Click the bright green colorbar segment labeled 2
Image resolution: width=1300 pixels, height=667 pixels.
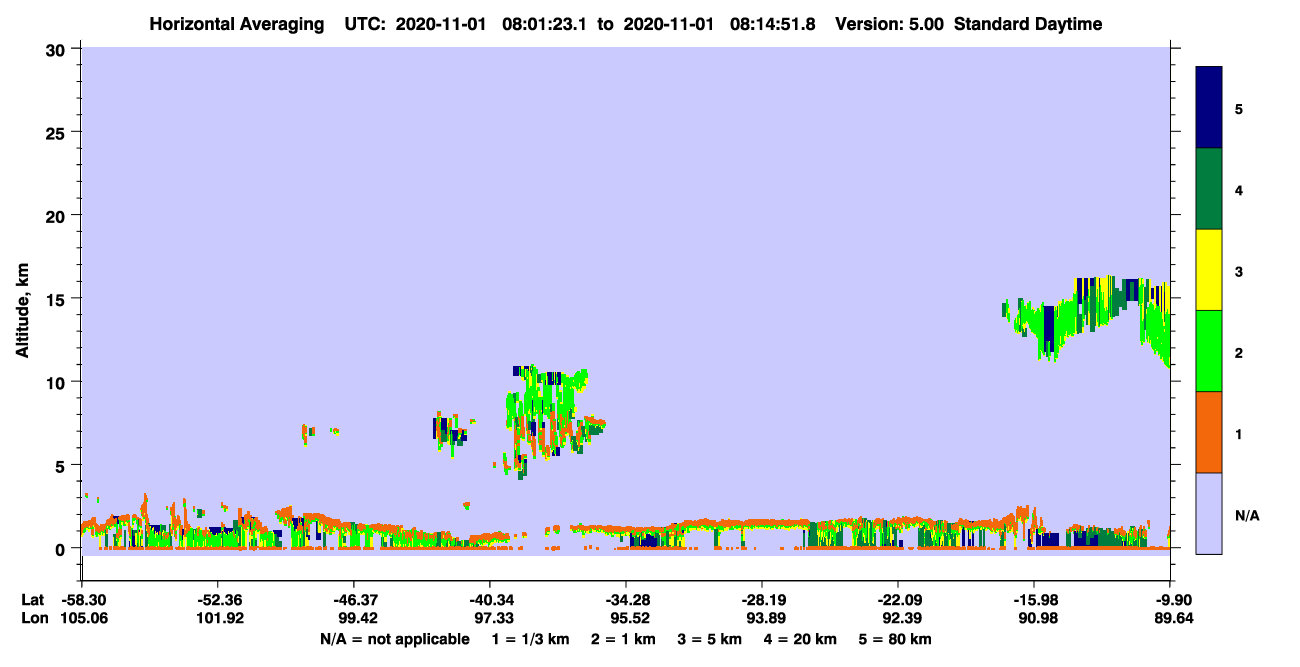pyautogui.click(x=1209, y=351)
